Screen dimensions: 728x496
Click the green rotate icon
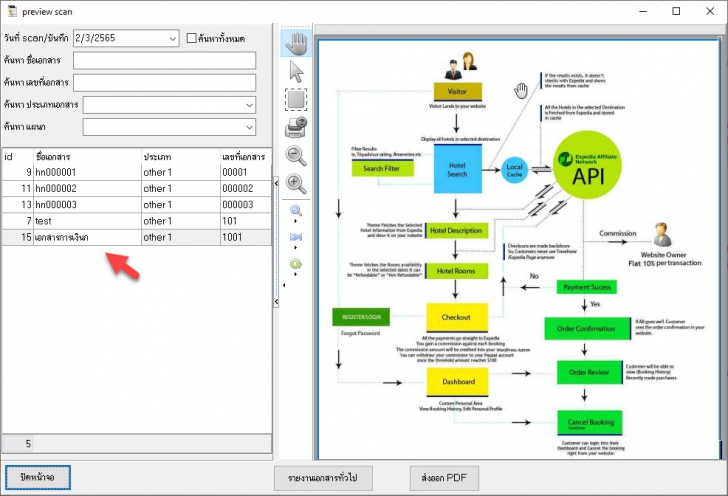click(296, 264)
